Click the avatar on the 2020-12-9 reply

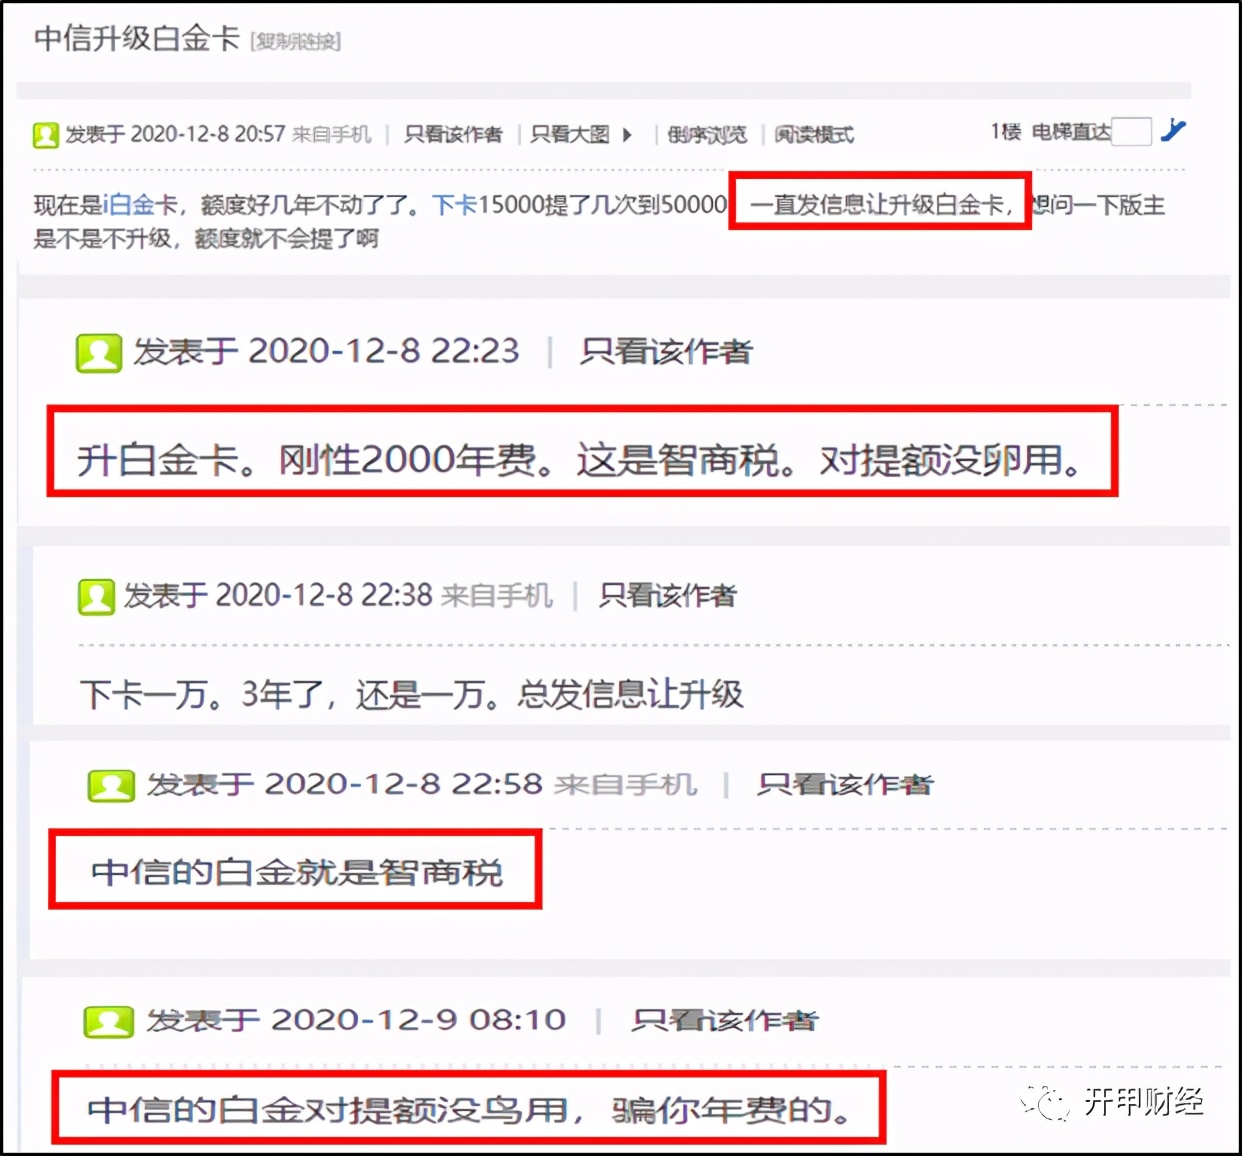pyautogui.click(x=108, y=1021)
